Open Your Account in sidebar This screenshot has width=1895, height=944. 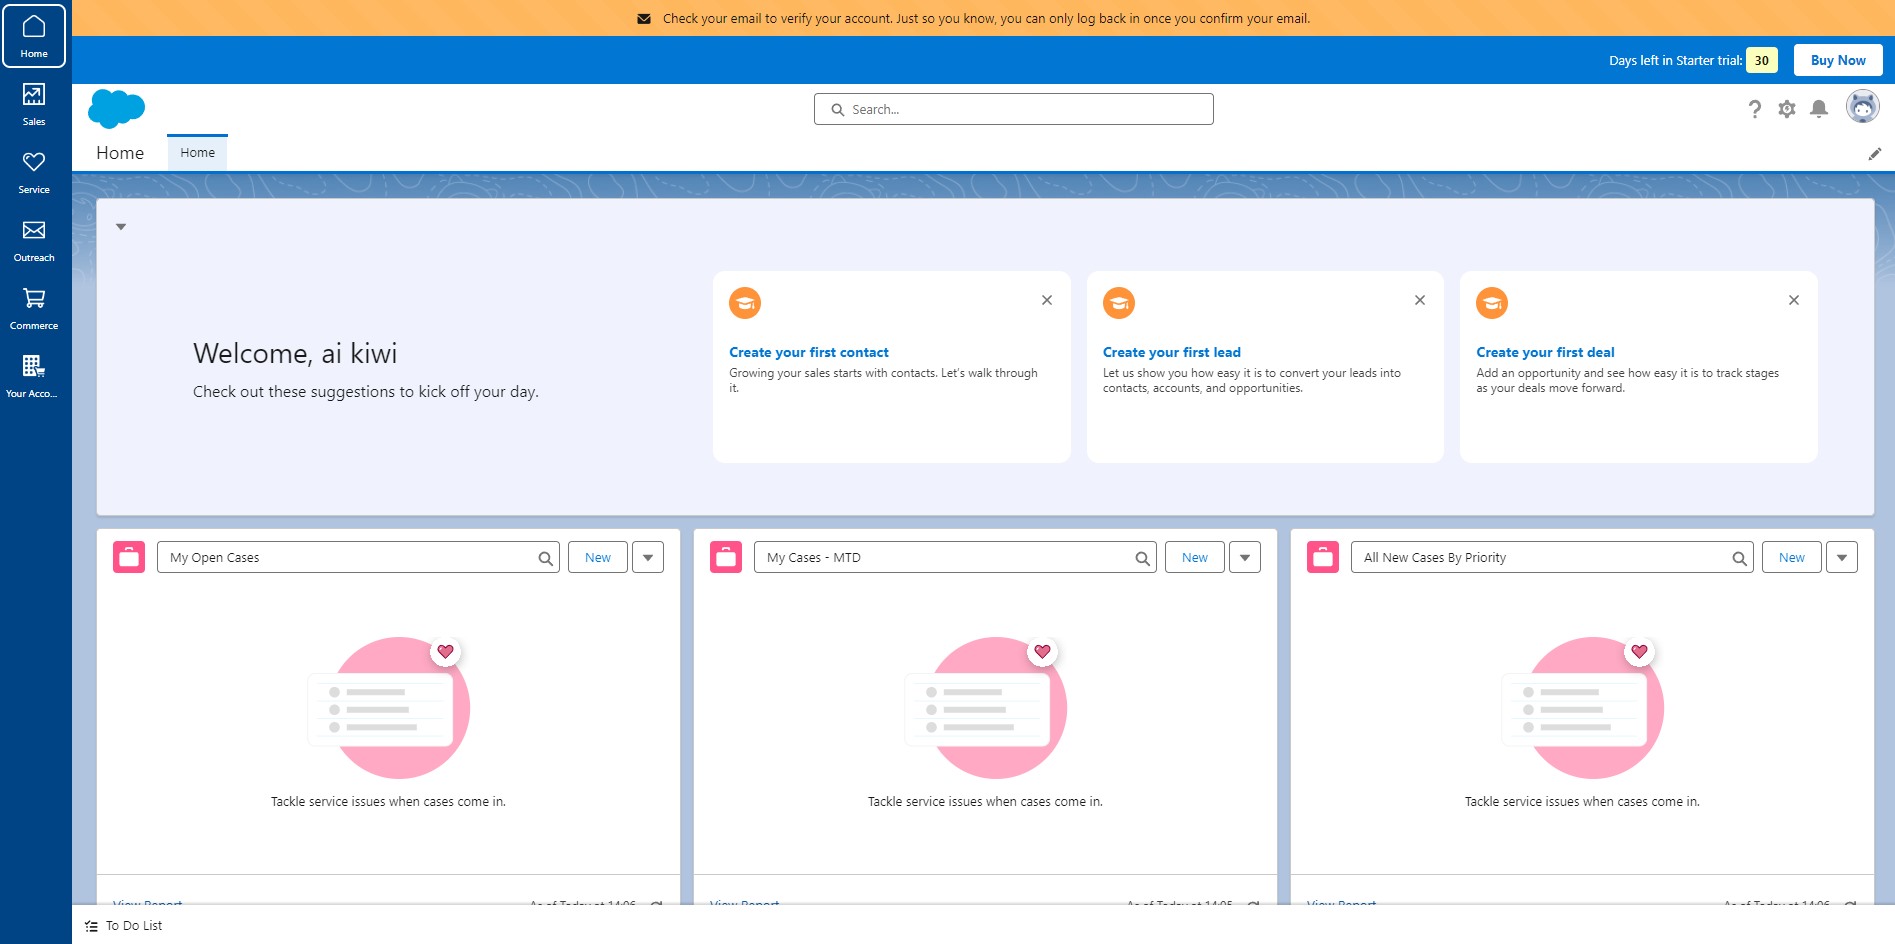click(34, 376)
